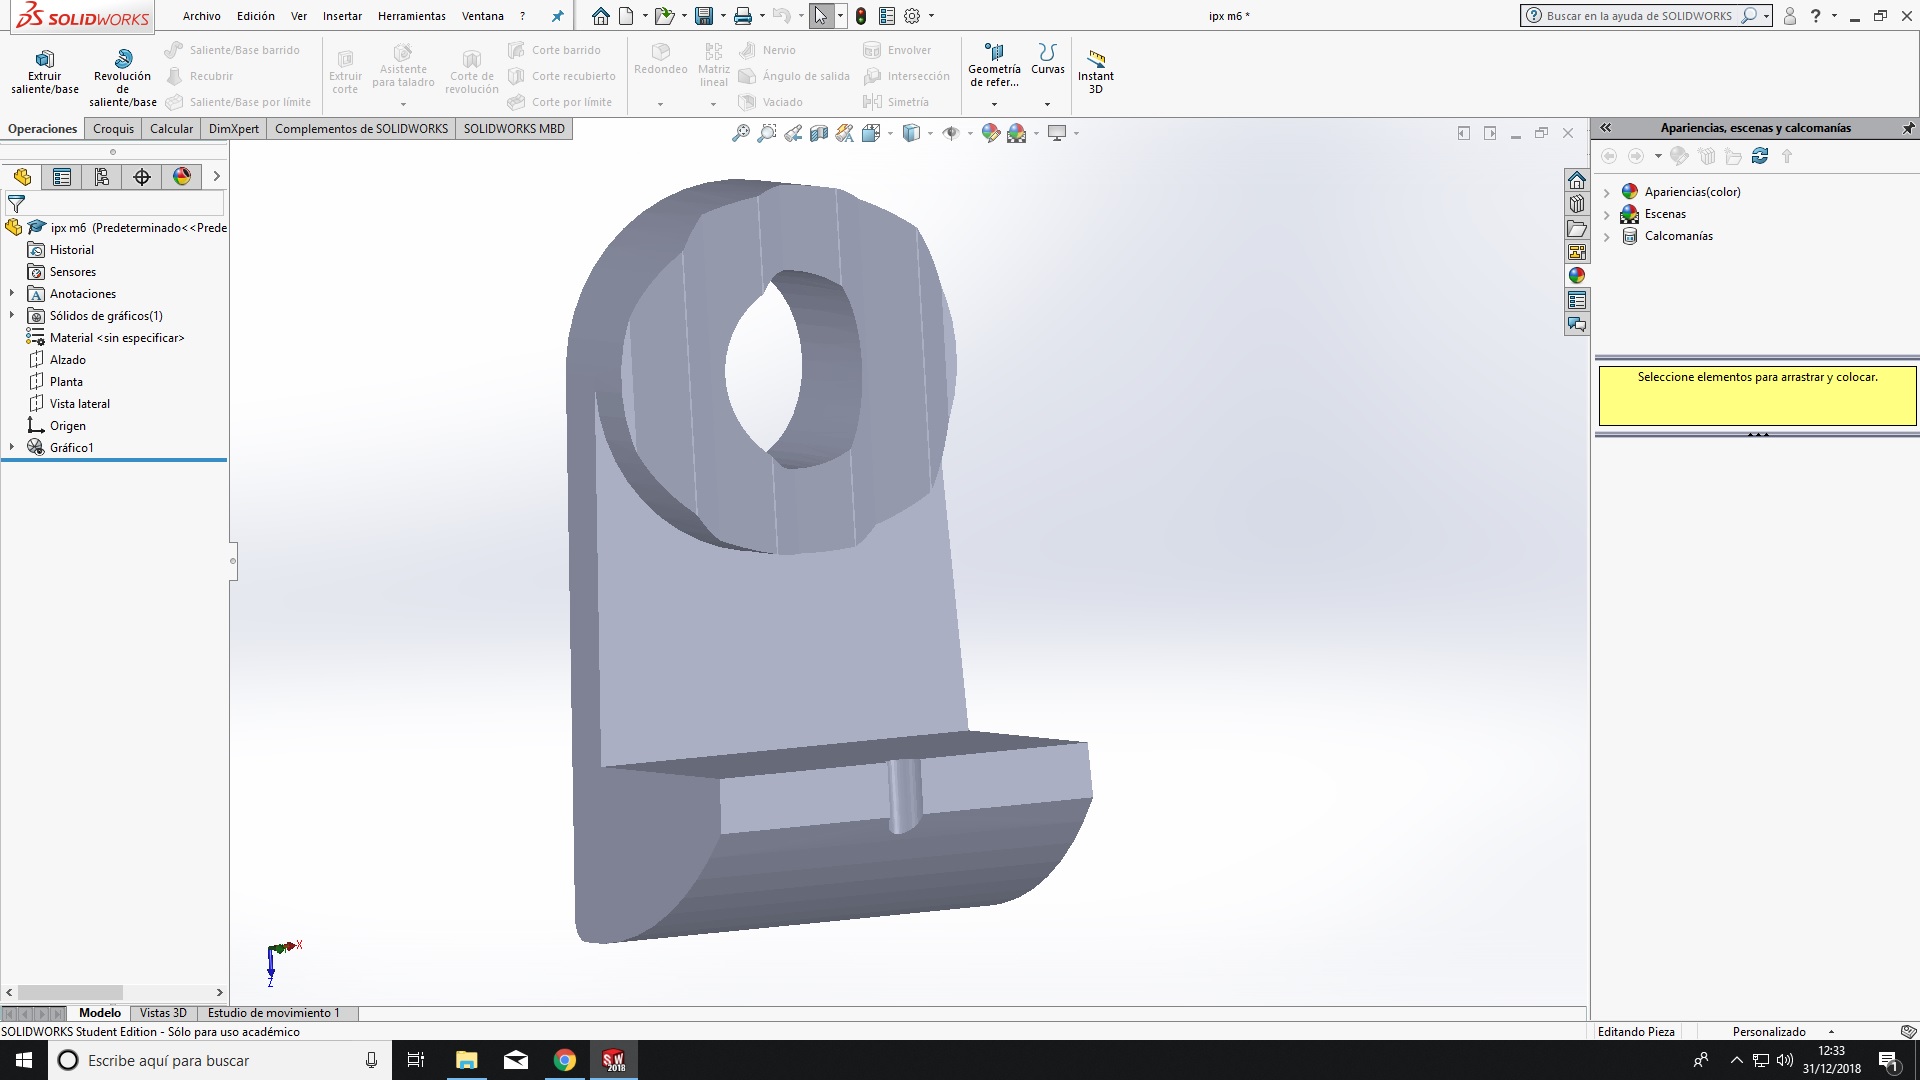Screen dimensions: 1920x1080
Task: Open the FeatureManager design tree tab
Action: [22, 177]
